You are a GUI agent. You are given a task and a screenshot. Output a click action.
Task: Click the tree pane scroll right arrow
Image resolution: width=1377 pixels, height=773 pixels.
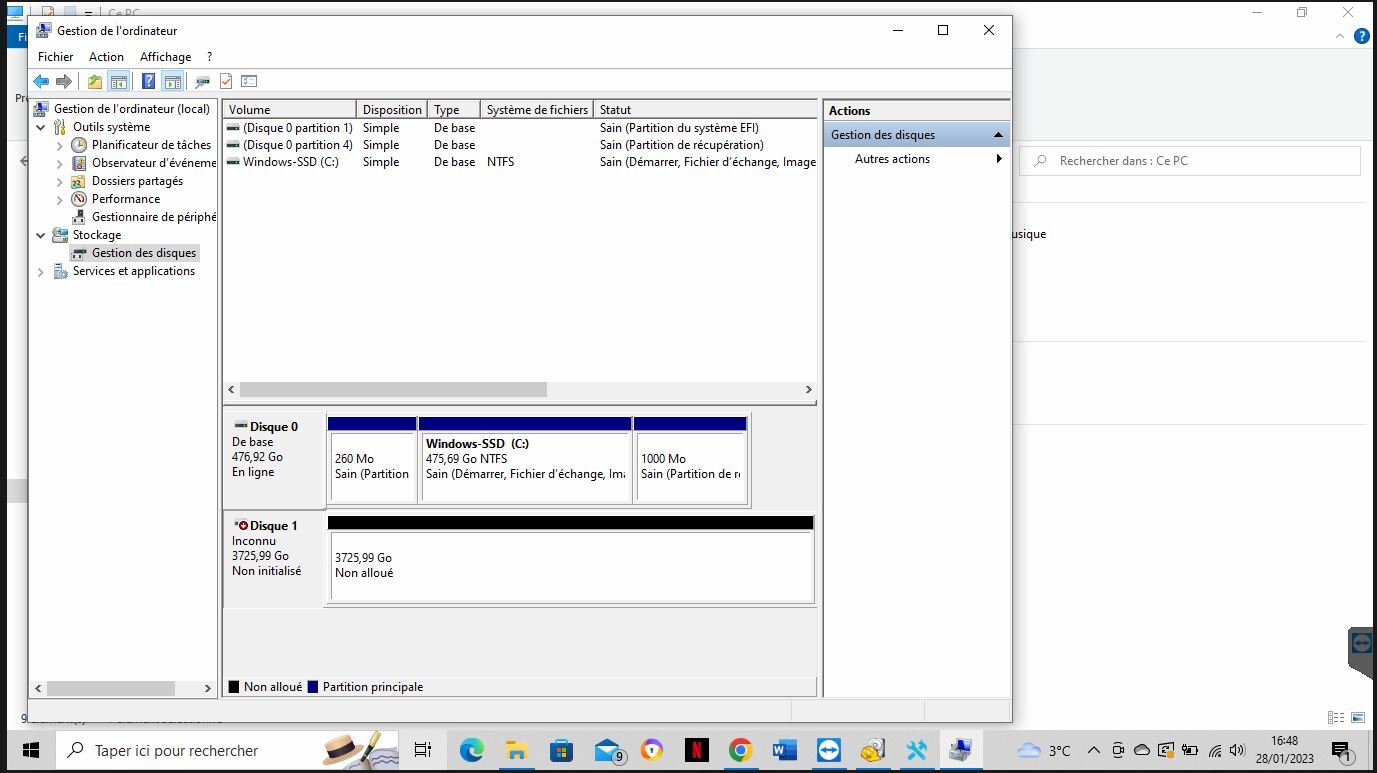[x=207, y=688]
